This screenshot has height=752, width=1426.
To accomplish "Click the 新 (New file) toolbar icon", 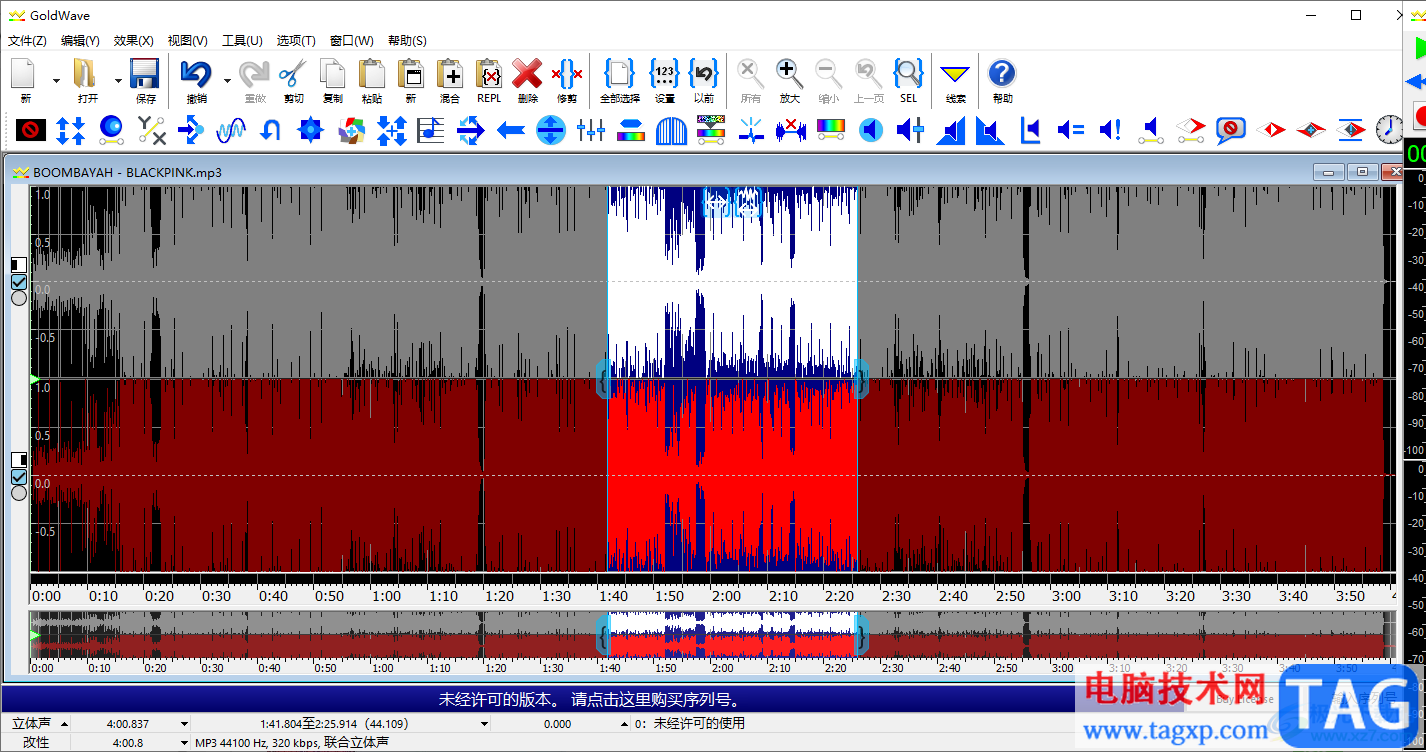I will click(x=24, y=80).
